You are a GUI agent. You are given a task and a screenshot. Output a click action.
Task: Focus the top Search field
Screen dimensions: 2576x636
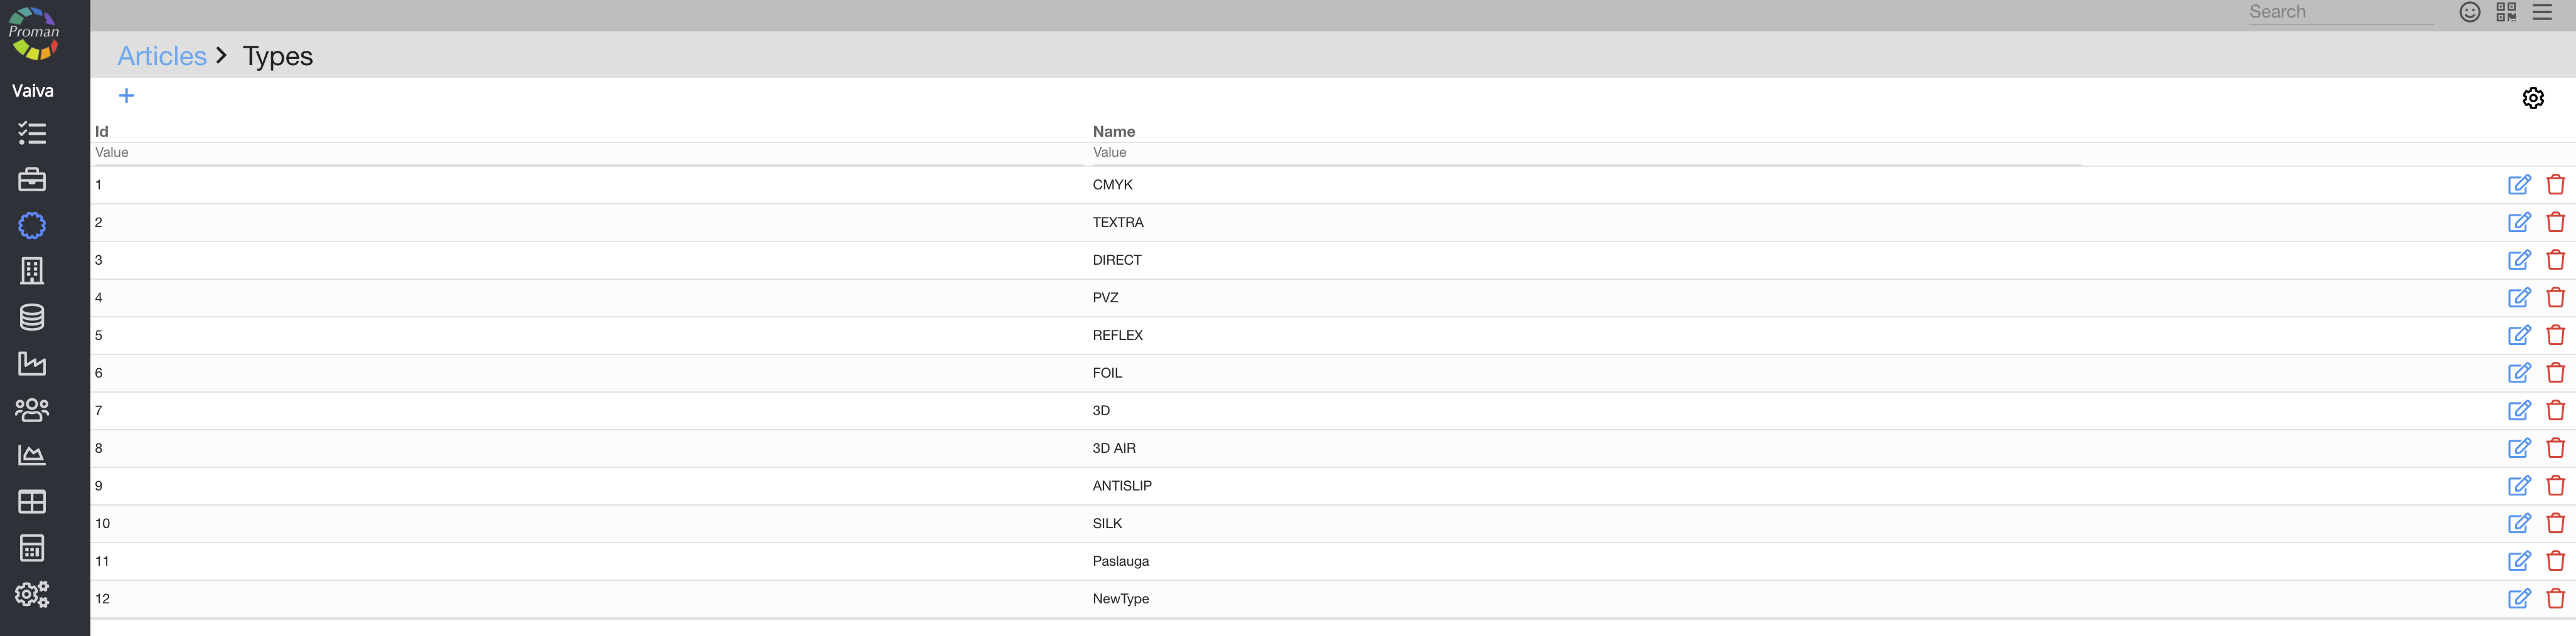click(x=2340, y=12)
